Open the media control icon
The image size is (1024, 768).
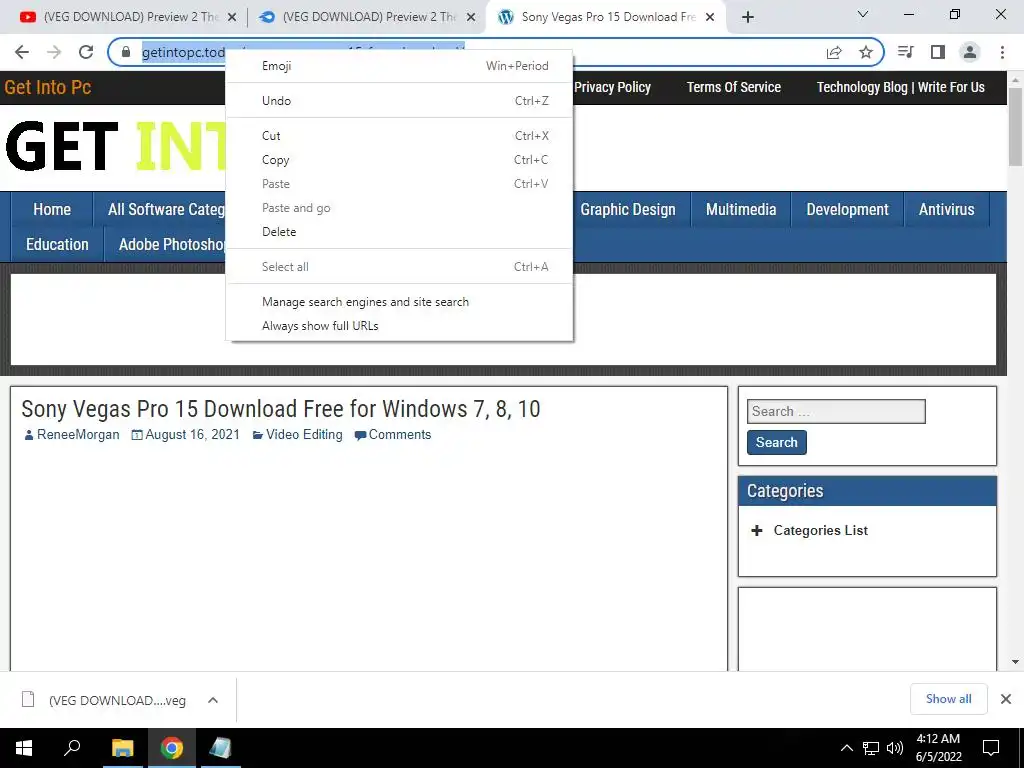coord(905,52)
